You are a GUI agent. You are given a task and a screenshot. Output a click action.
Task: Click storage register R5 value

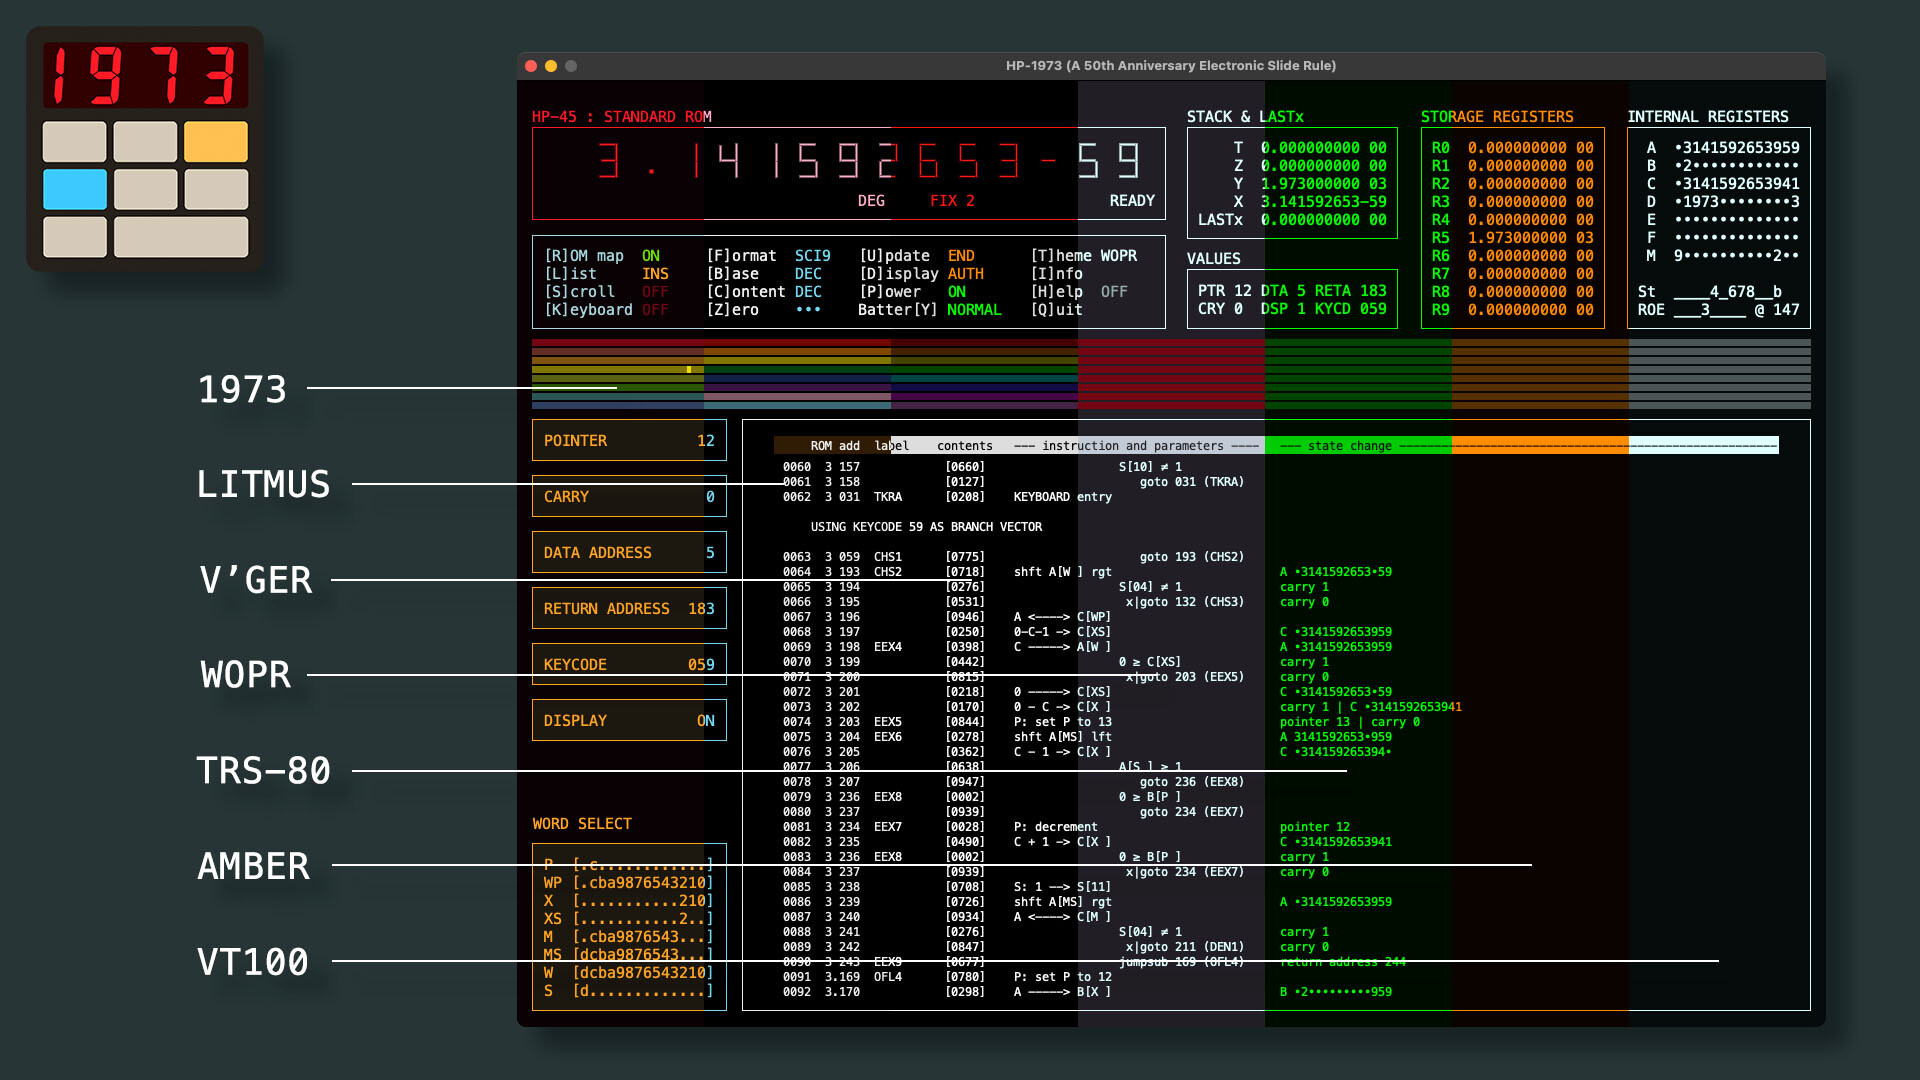(1531, 238)
